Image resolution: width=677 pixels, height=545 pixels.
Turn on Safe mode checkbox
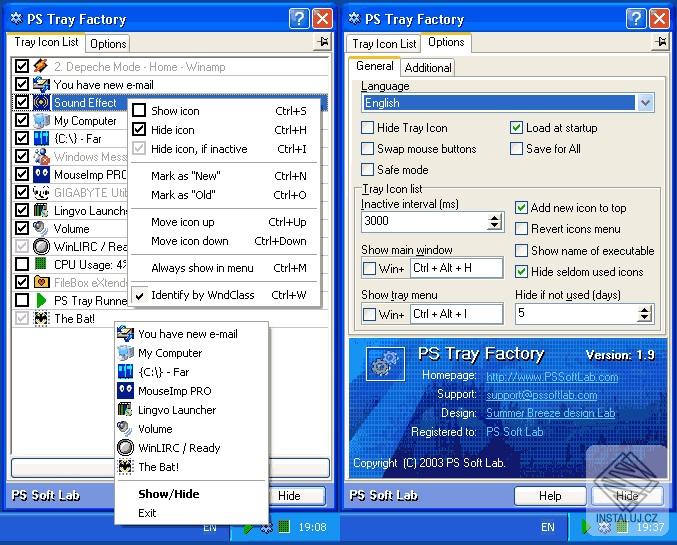pyautogui.click(x=367, y=169)
